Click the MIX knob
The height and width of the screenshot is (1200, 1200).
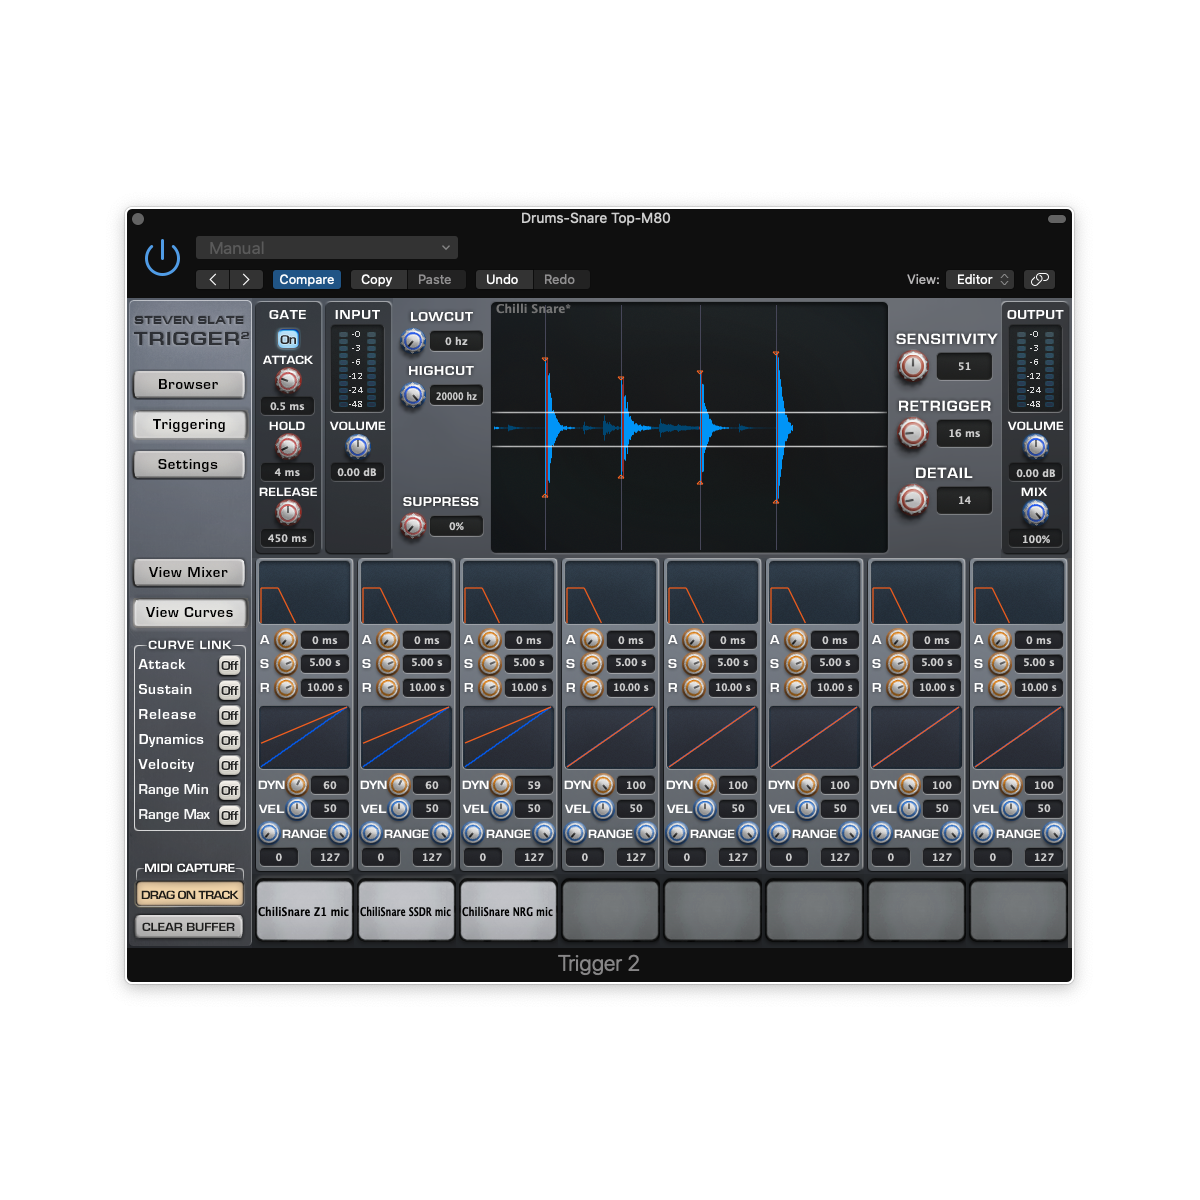pyautogui.click(x=1036, y=513)
